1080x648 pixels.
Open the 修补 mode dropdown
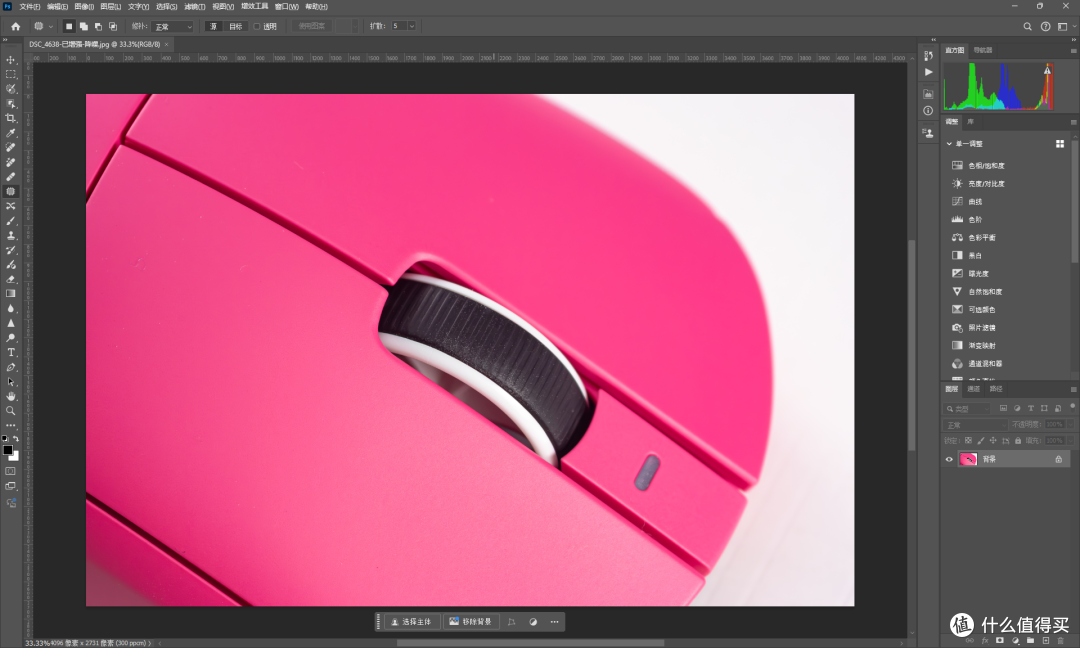[173, 26]
